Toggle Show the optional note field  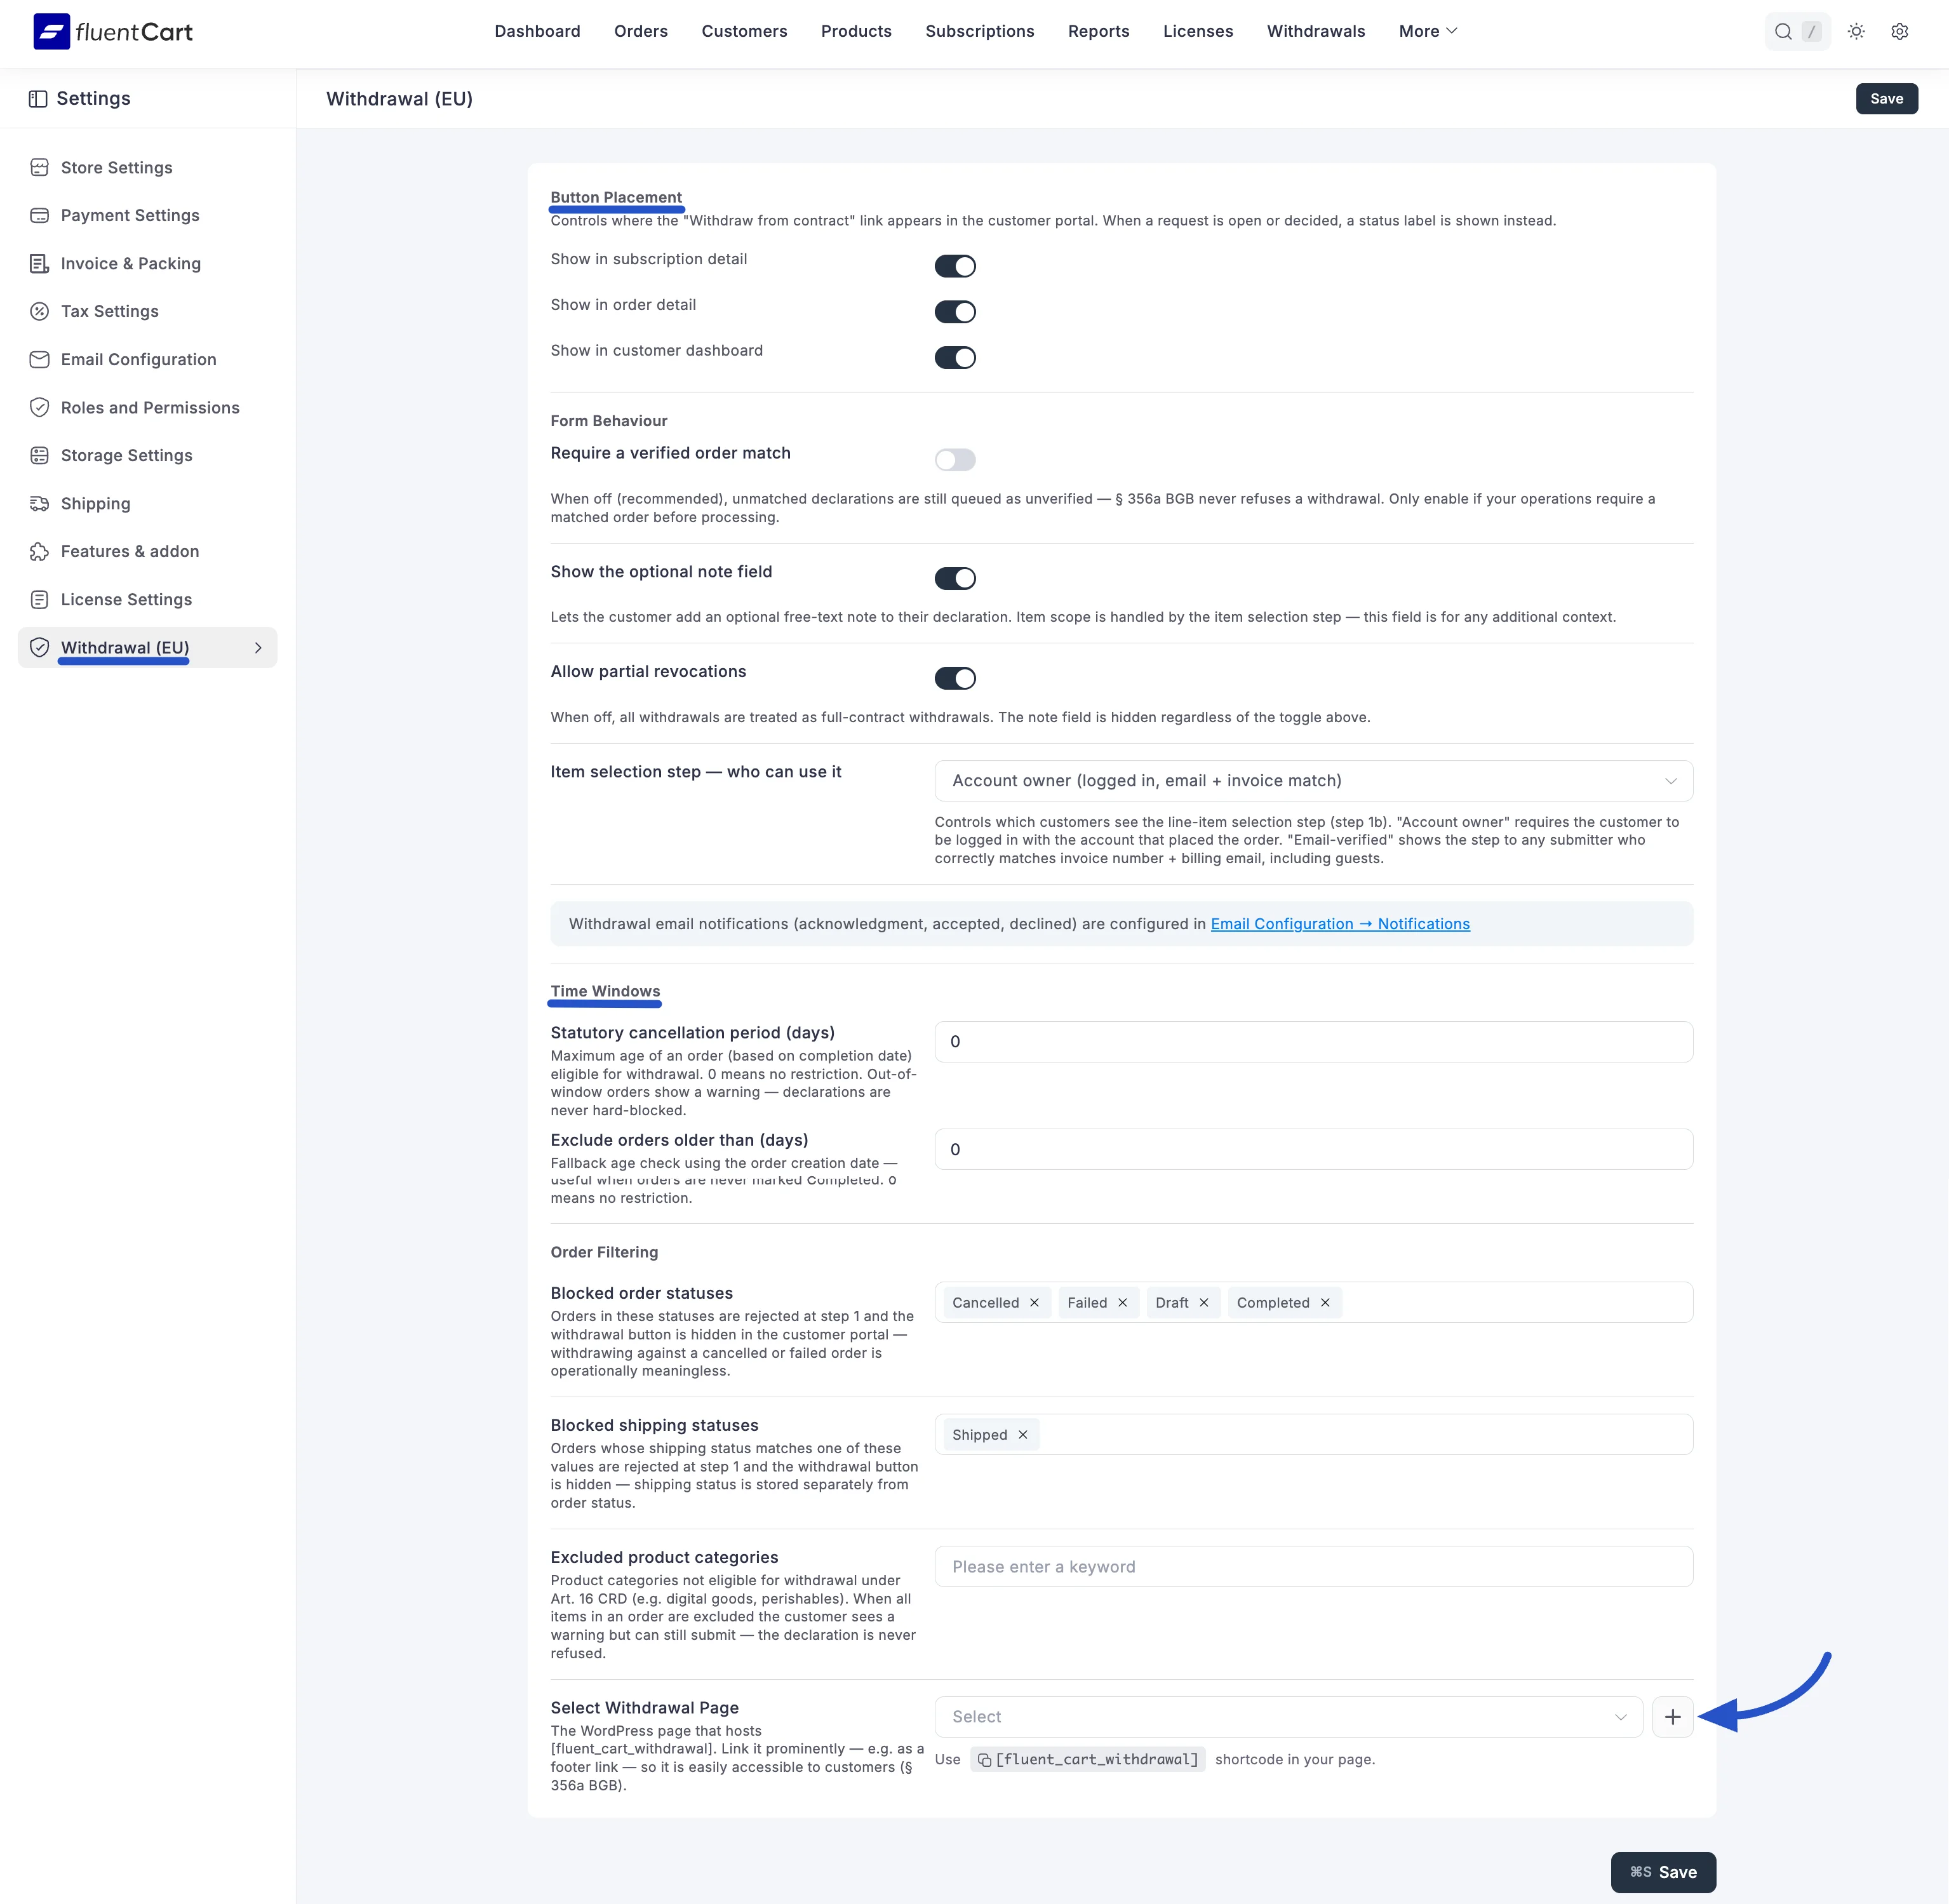pyautogui.click(x=955, y=578)
